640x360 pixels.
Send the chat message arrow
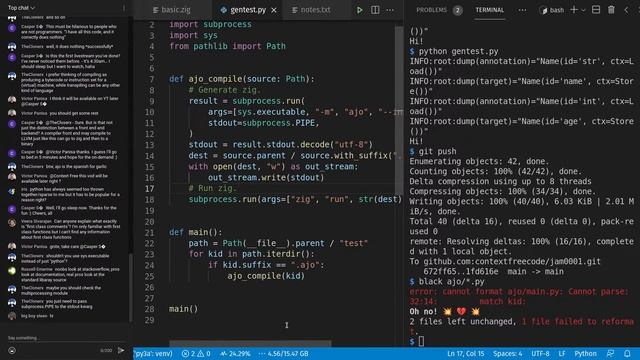click(121, 350)
